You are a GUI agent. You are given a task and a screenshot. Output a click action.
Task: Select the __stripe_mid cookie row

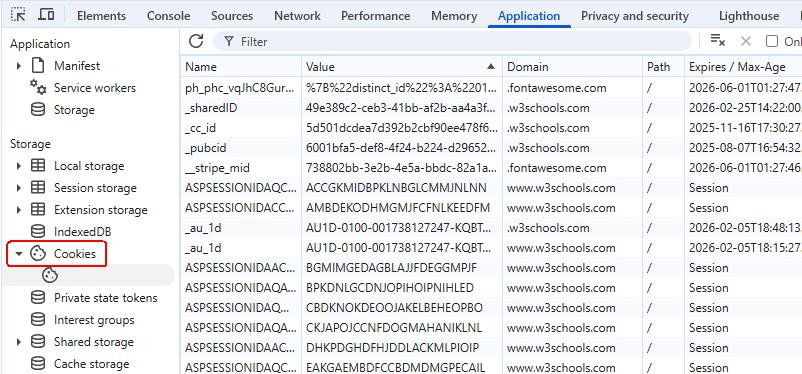pos(491,168)
